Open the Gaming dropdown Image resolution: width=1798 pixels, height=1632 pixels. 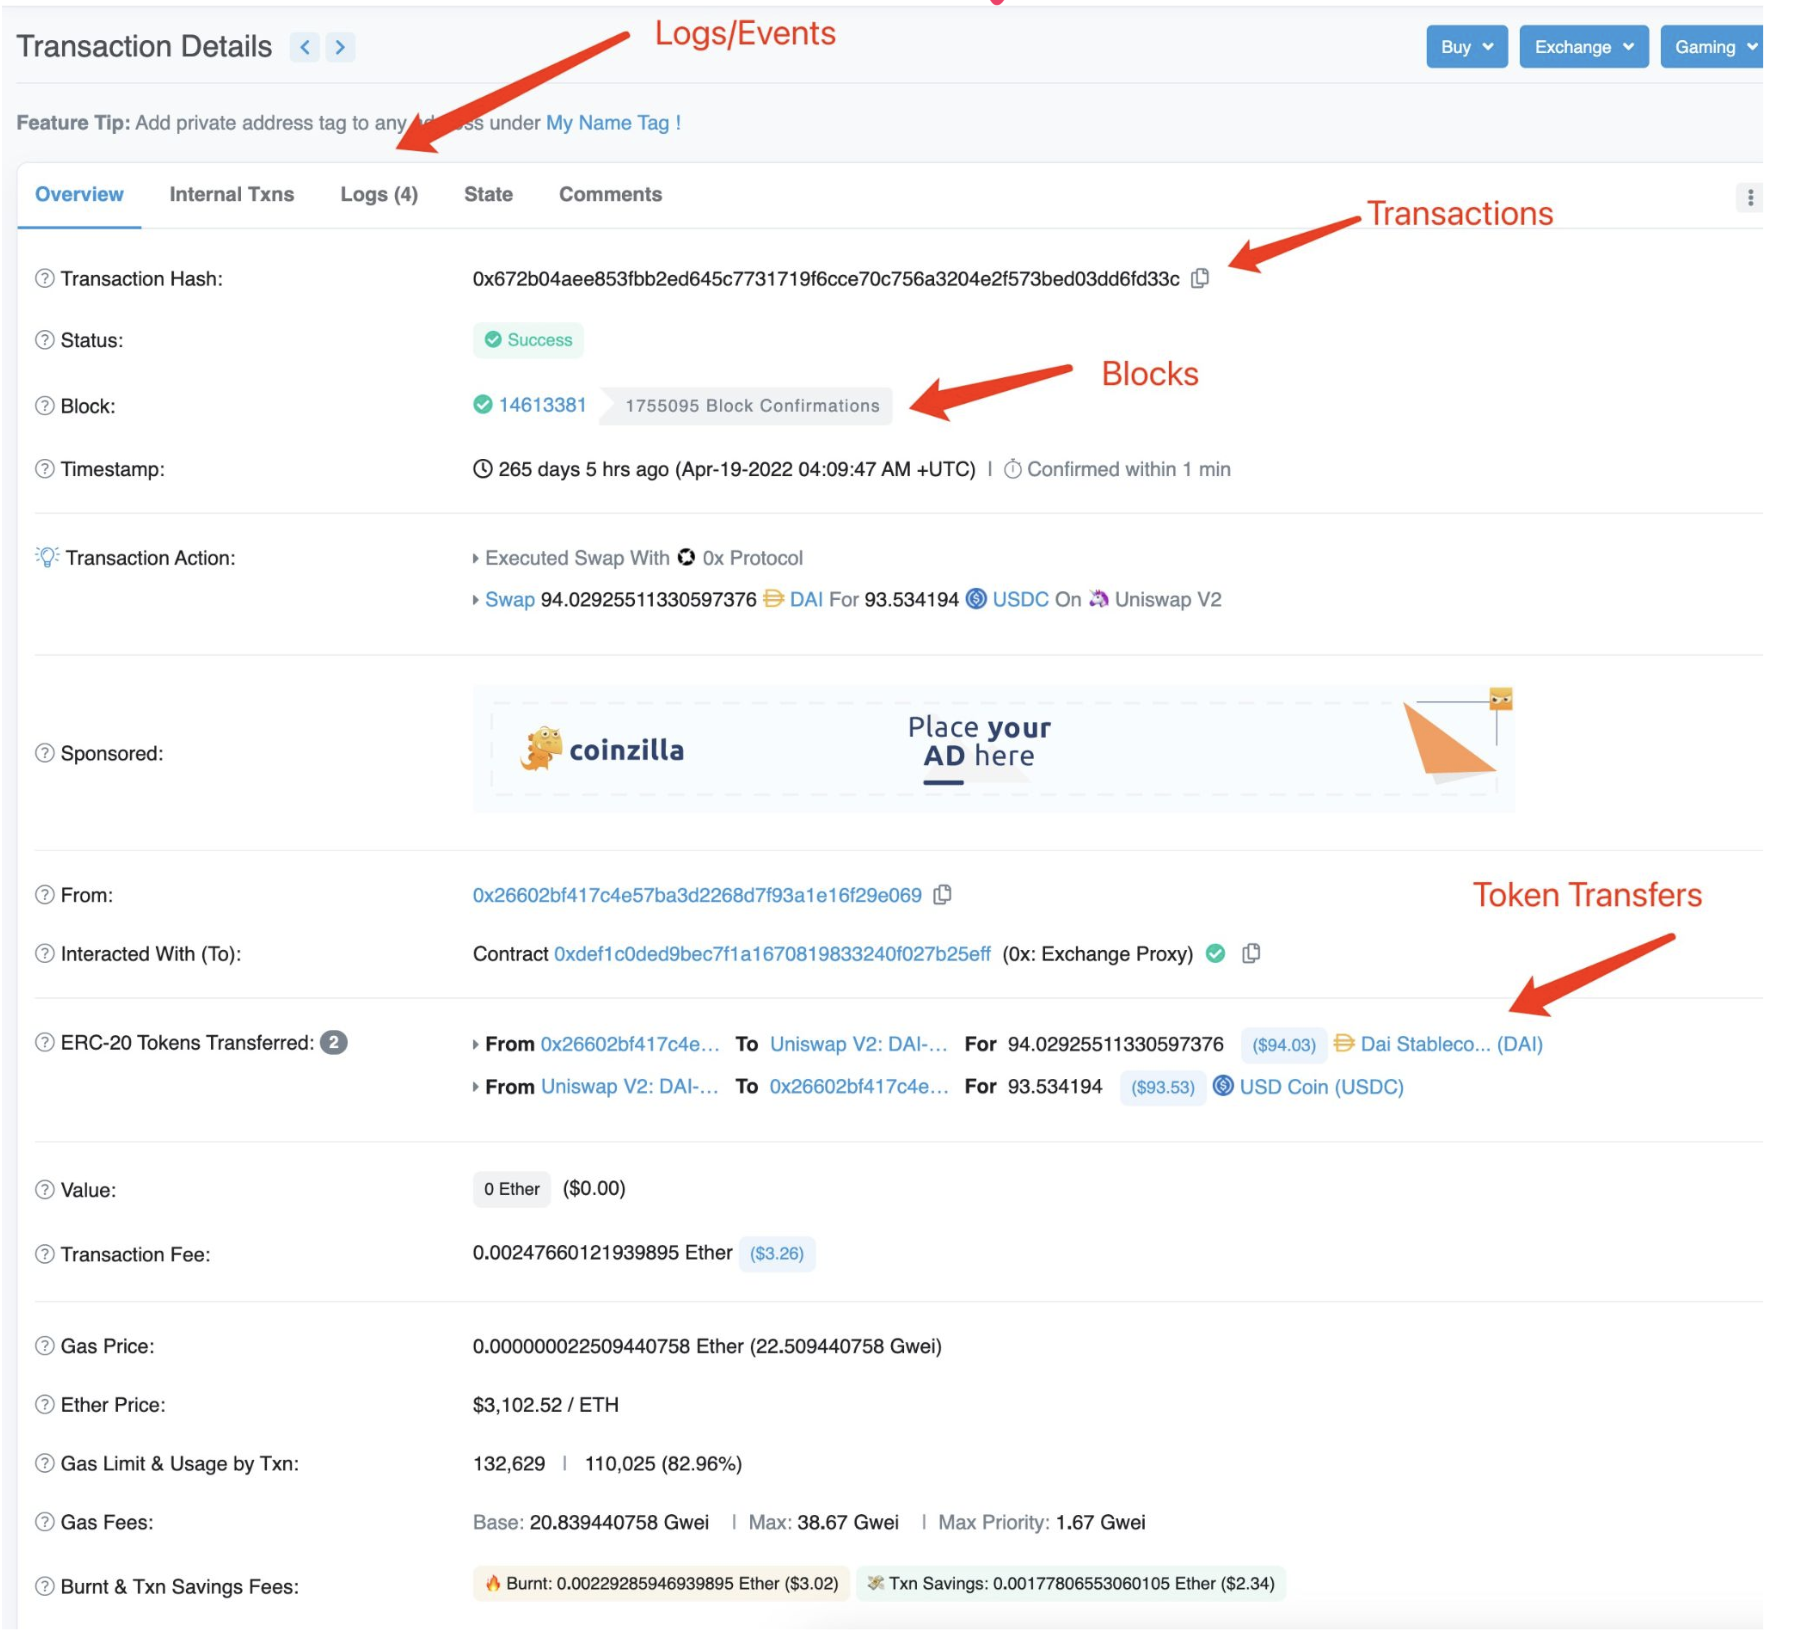1713,47
